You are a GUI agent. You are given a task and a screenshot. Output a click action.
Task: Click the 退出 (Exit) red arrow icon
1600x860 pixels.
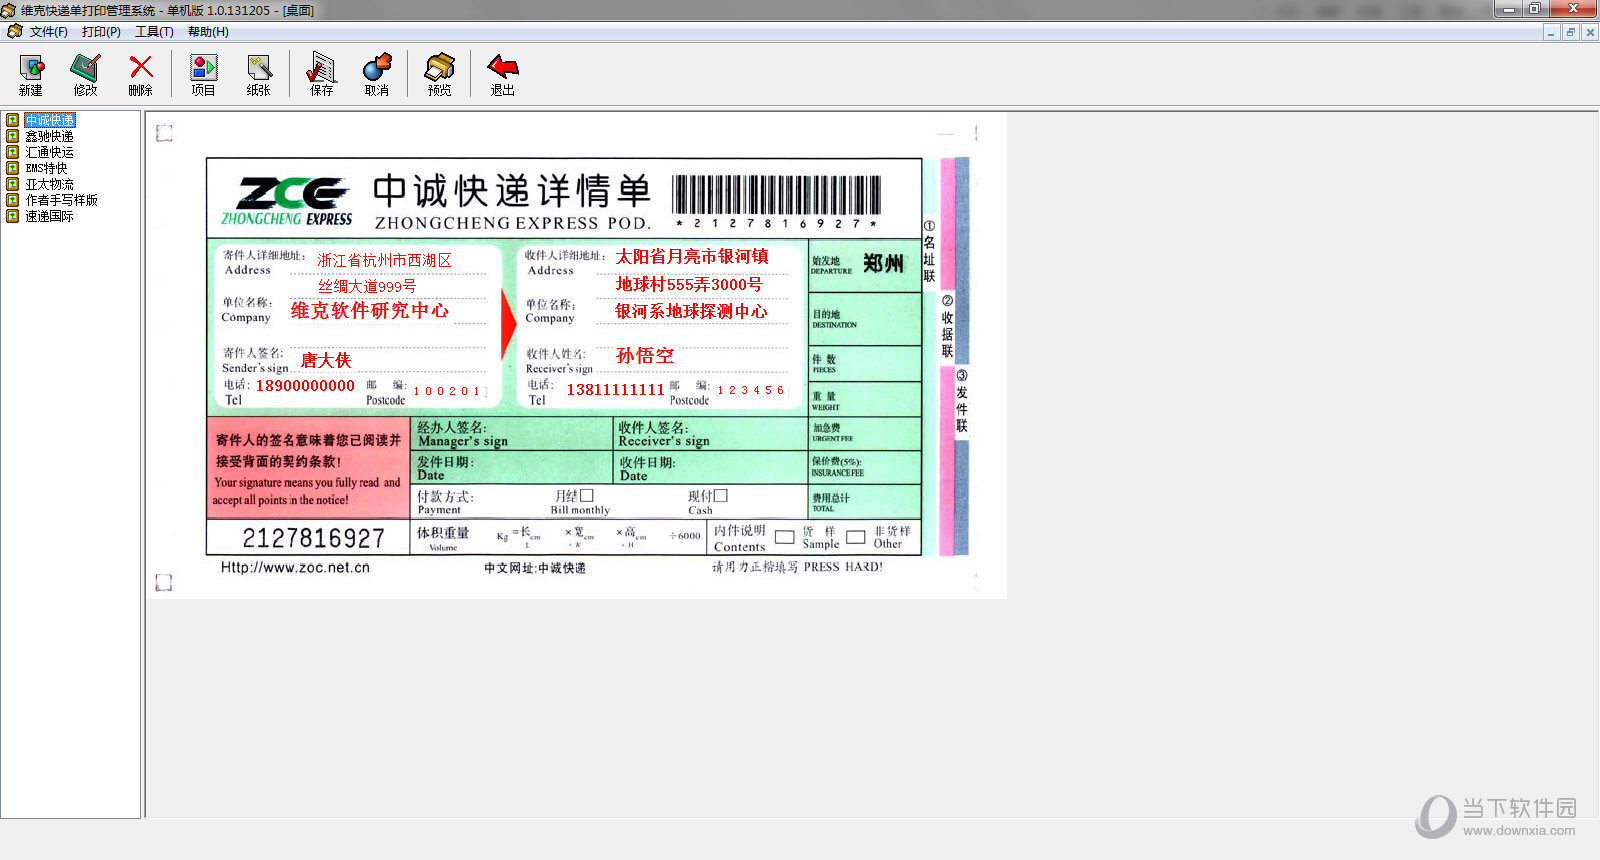click(x=503, y=74)
